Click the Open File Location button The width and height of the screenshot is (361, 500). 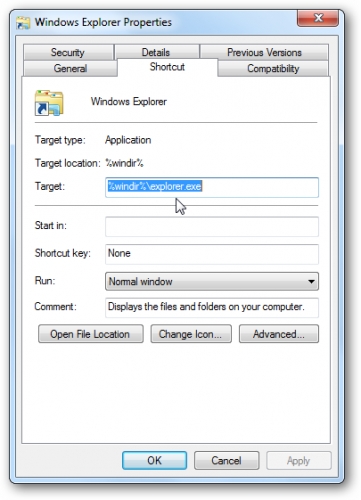pyautogui.click(x=91, y=334)
